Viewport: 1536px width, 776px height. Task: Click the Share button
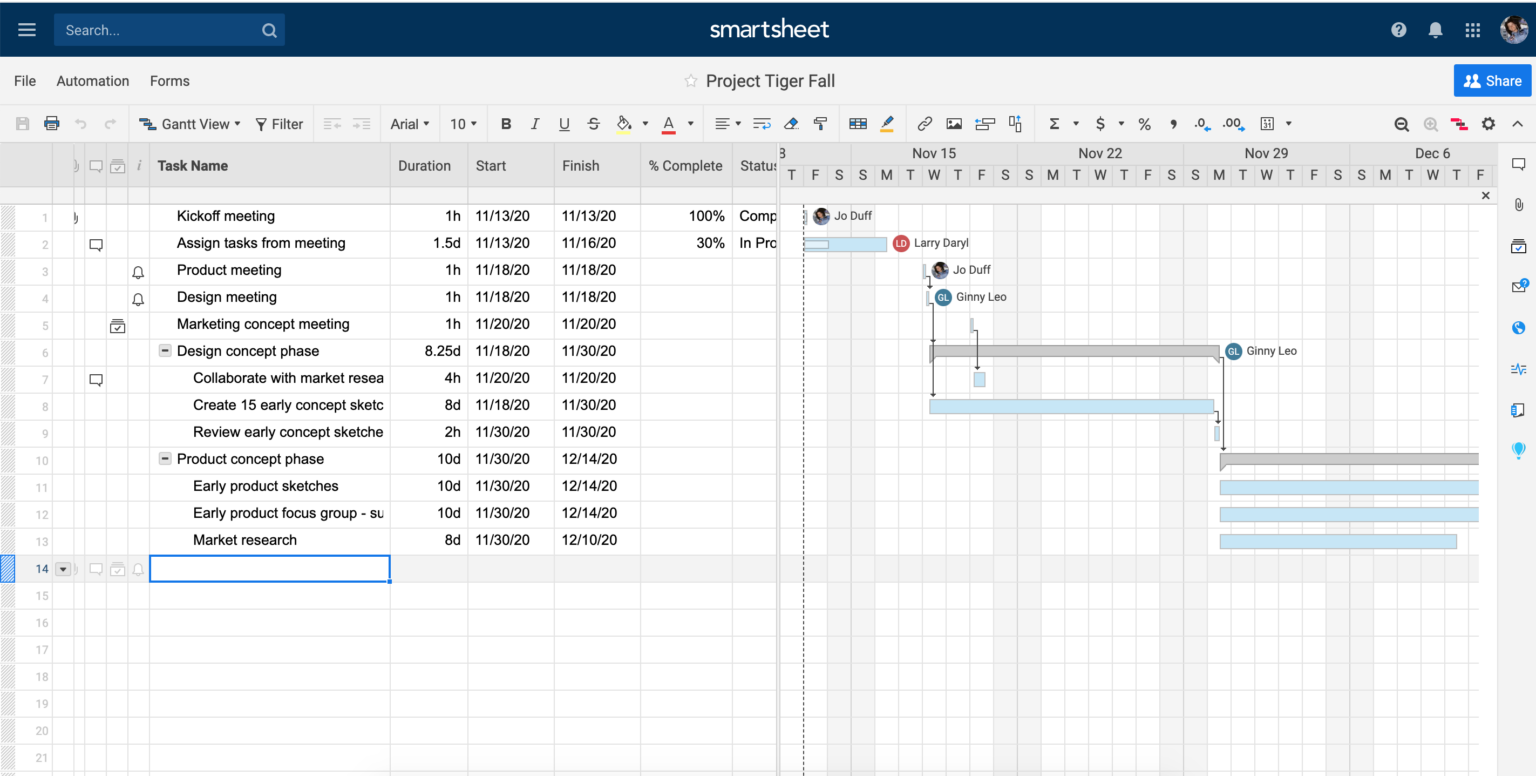[x=1492, y=81]
